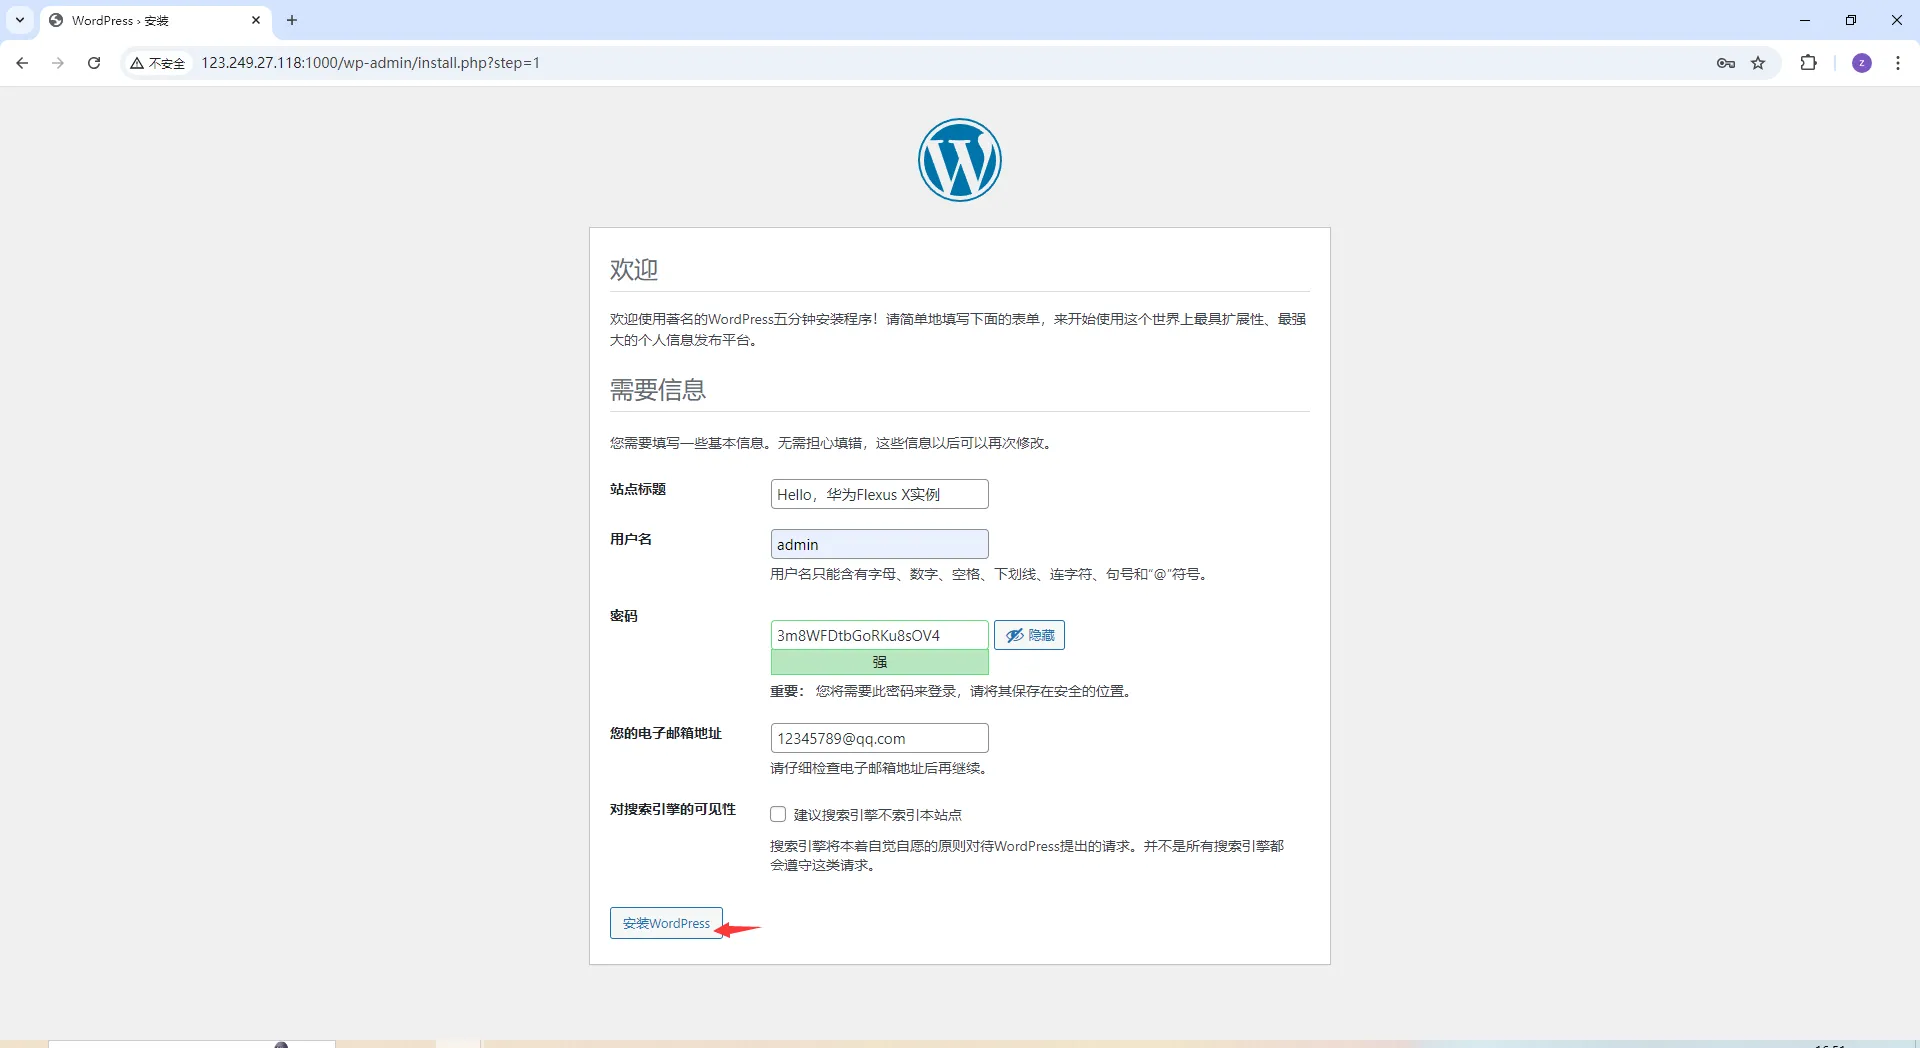1920x1048 pixels.
Task: Click the 强 password strength indicator
Action: coord(880,662)
